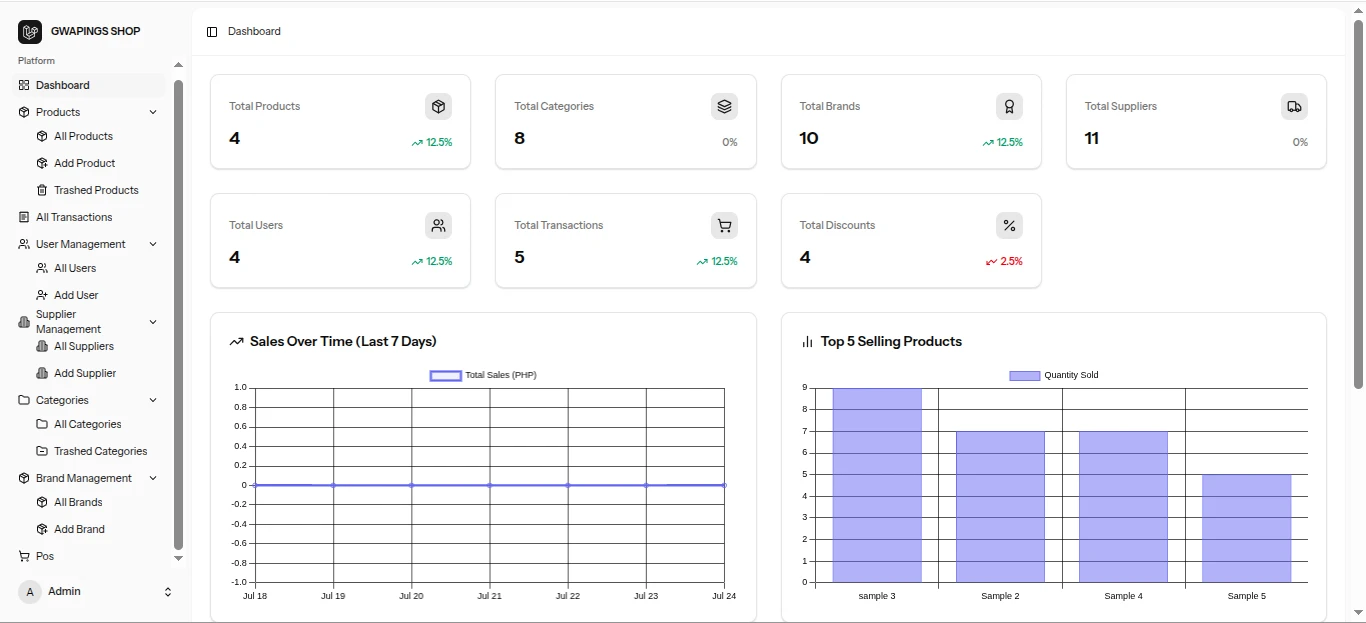This screenshot has width=1366, height=623.
Task: Collapse the Brand Management section chevron
Action: [153, 478]
